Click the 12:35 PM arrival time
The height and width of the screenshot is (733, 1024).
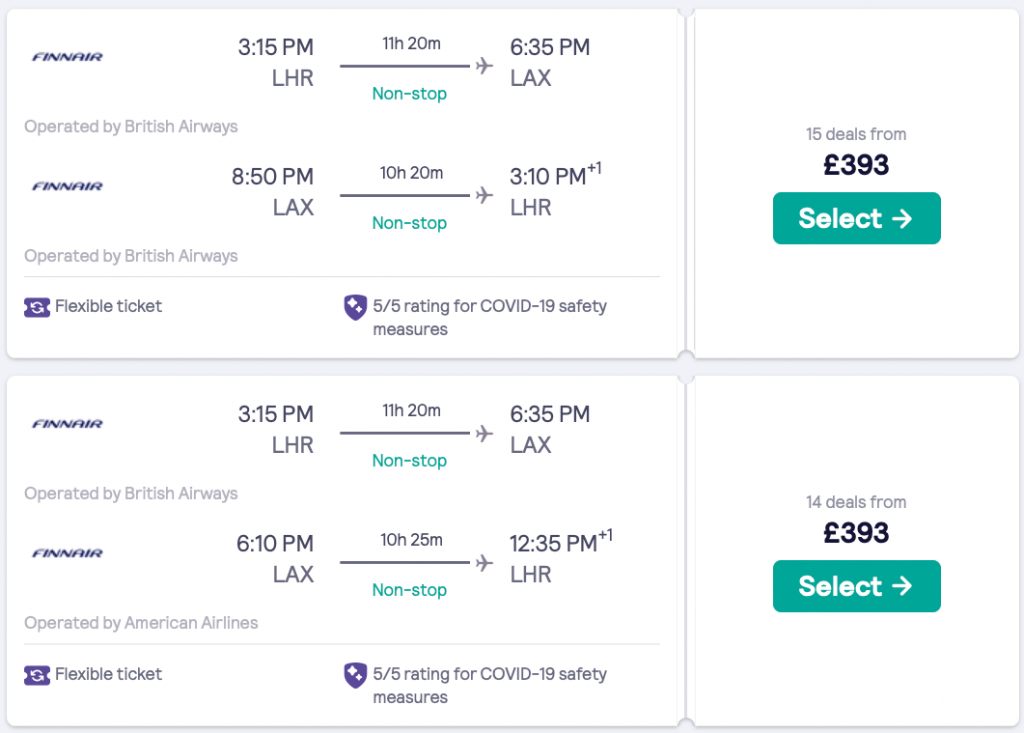click(553, 544)
